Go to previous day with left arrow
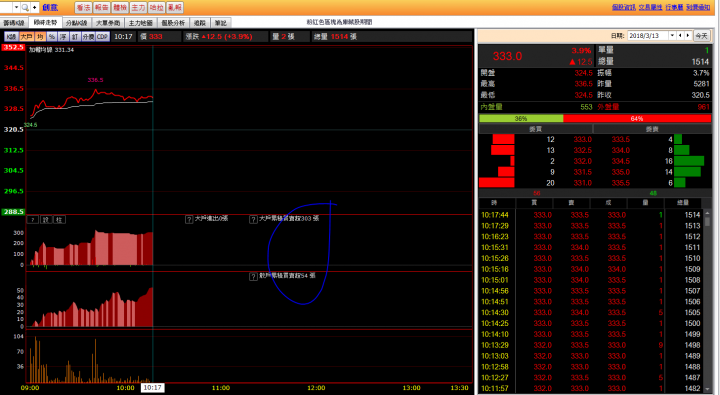720x395 pixels. coord(680,35)
